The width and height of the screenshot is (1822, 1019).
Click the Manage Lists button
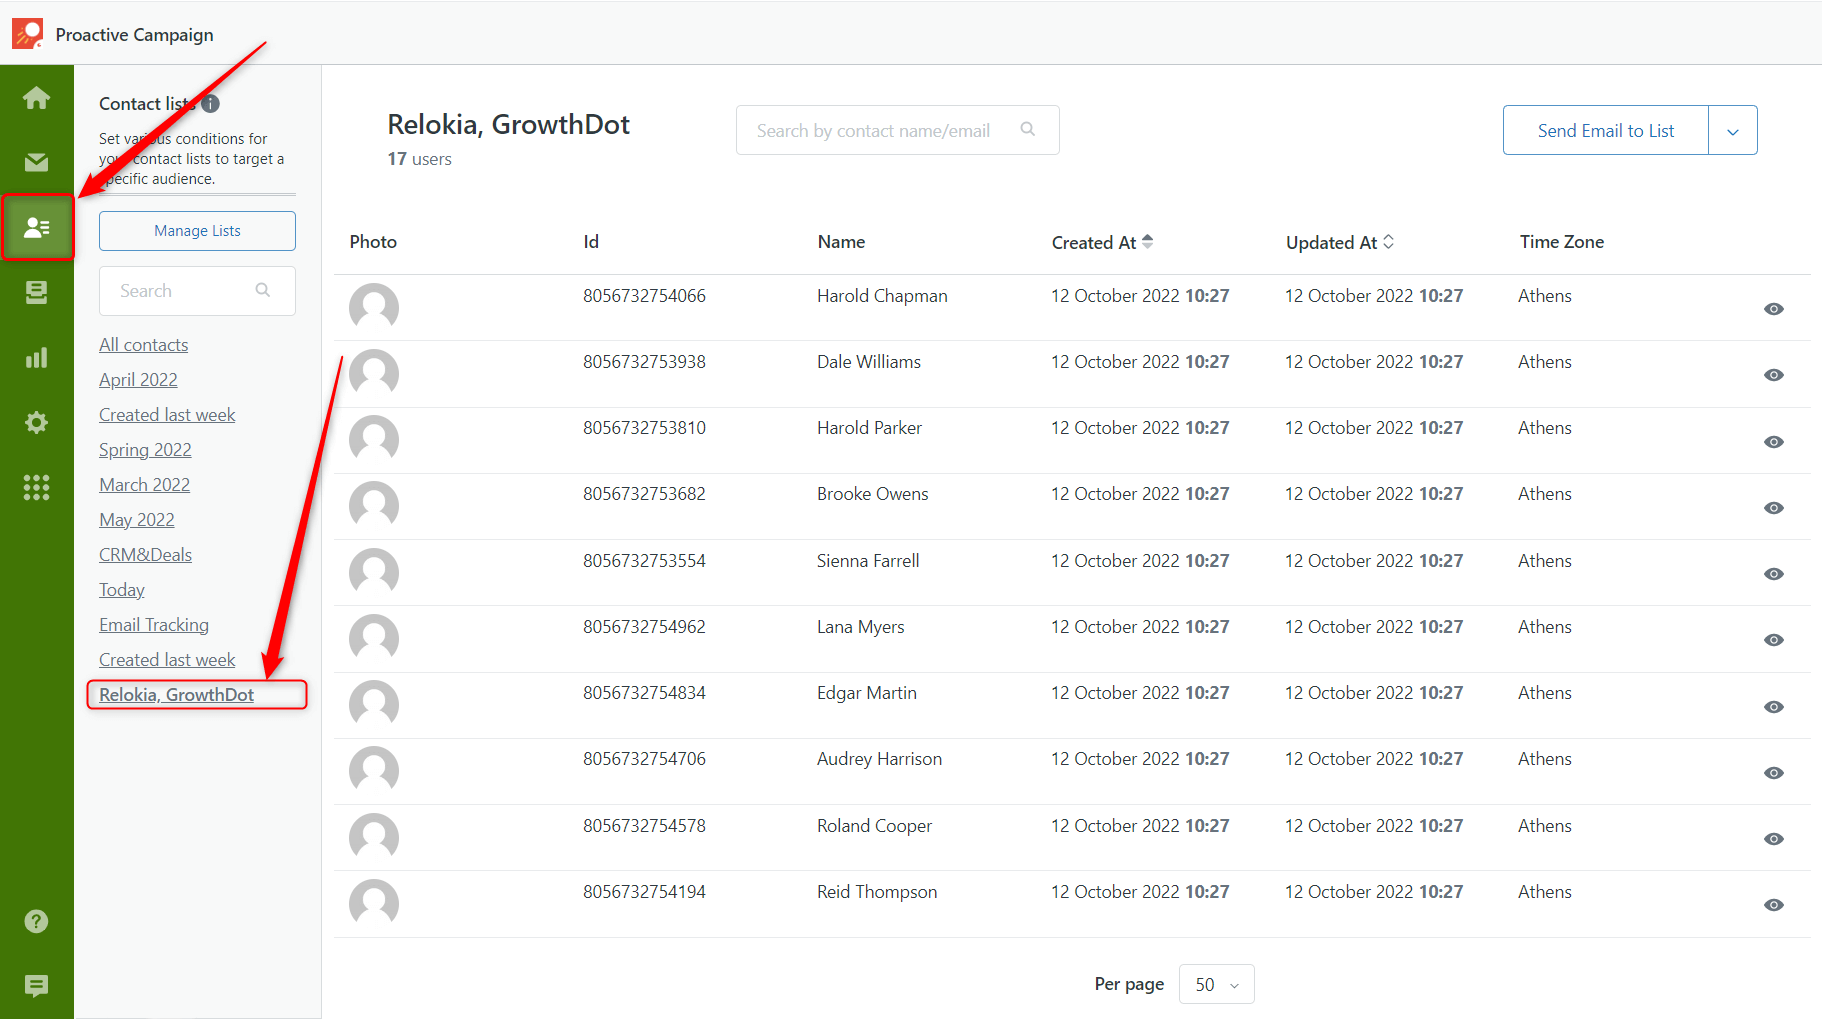[197, 230]
